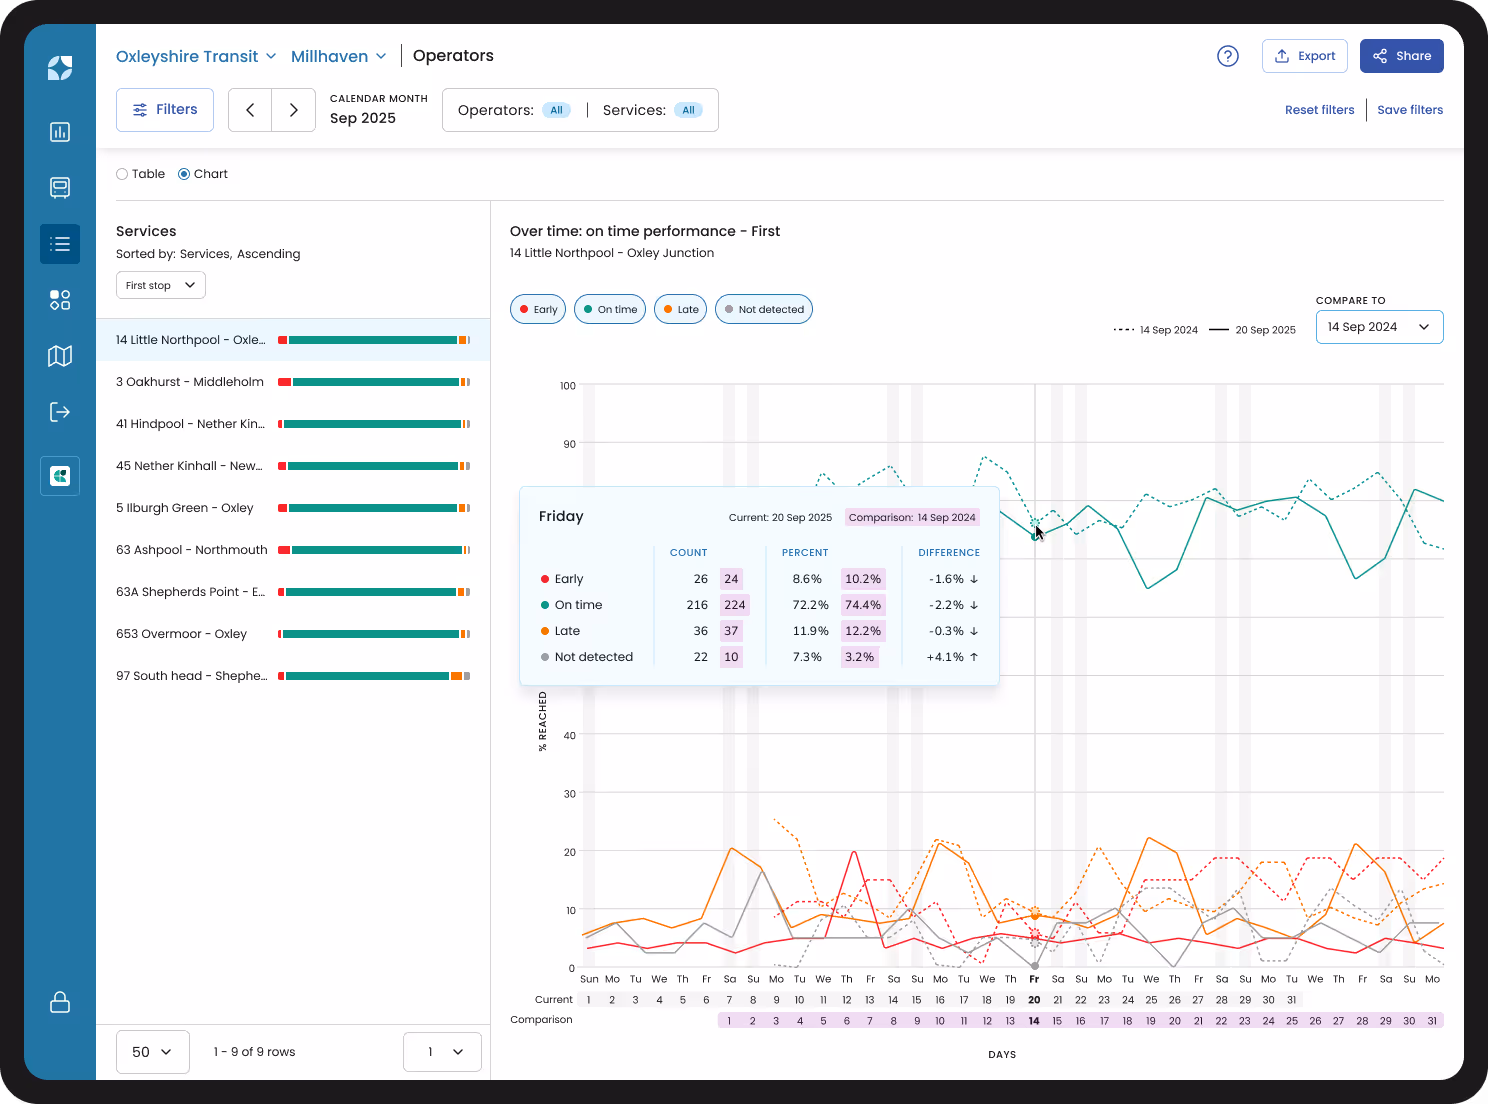Sign out using the logout icon

click(x=60, y=411)
